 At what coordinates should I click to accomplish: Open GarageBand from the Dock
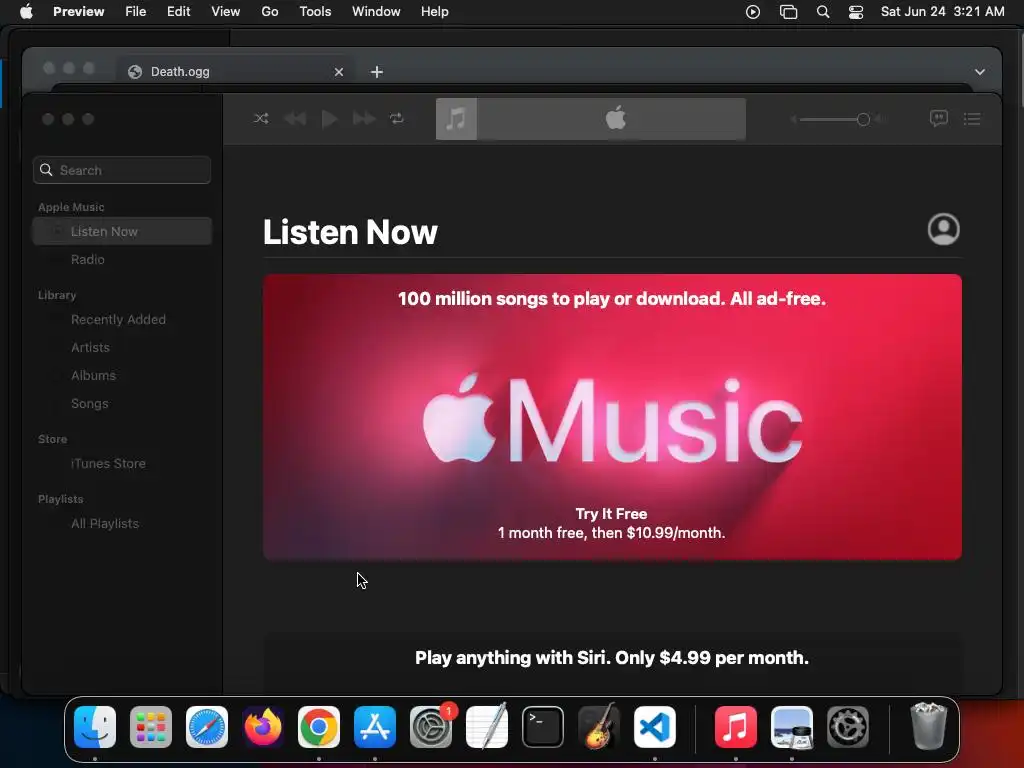tap(599, 727)
